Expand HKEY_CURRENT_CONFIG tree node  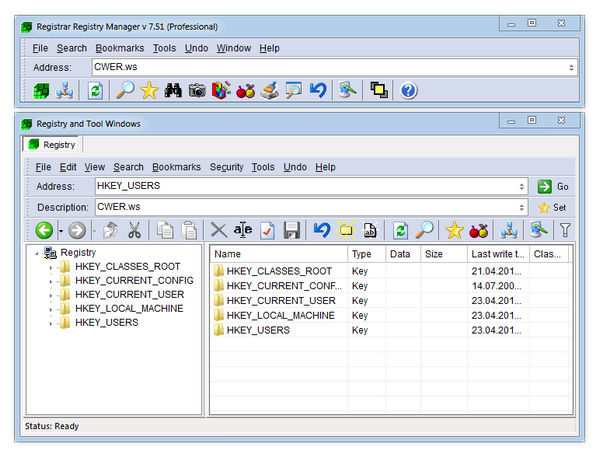(51, 282)
